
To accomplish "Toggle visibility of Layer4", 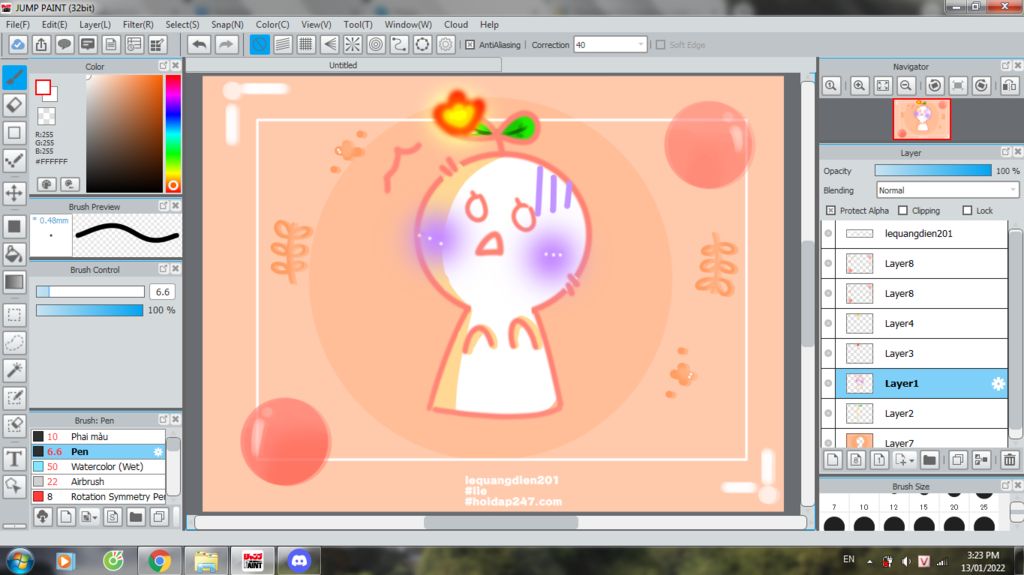I will [828, 323].
